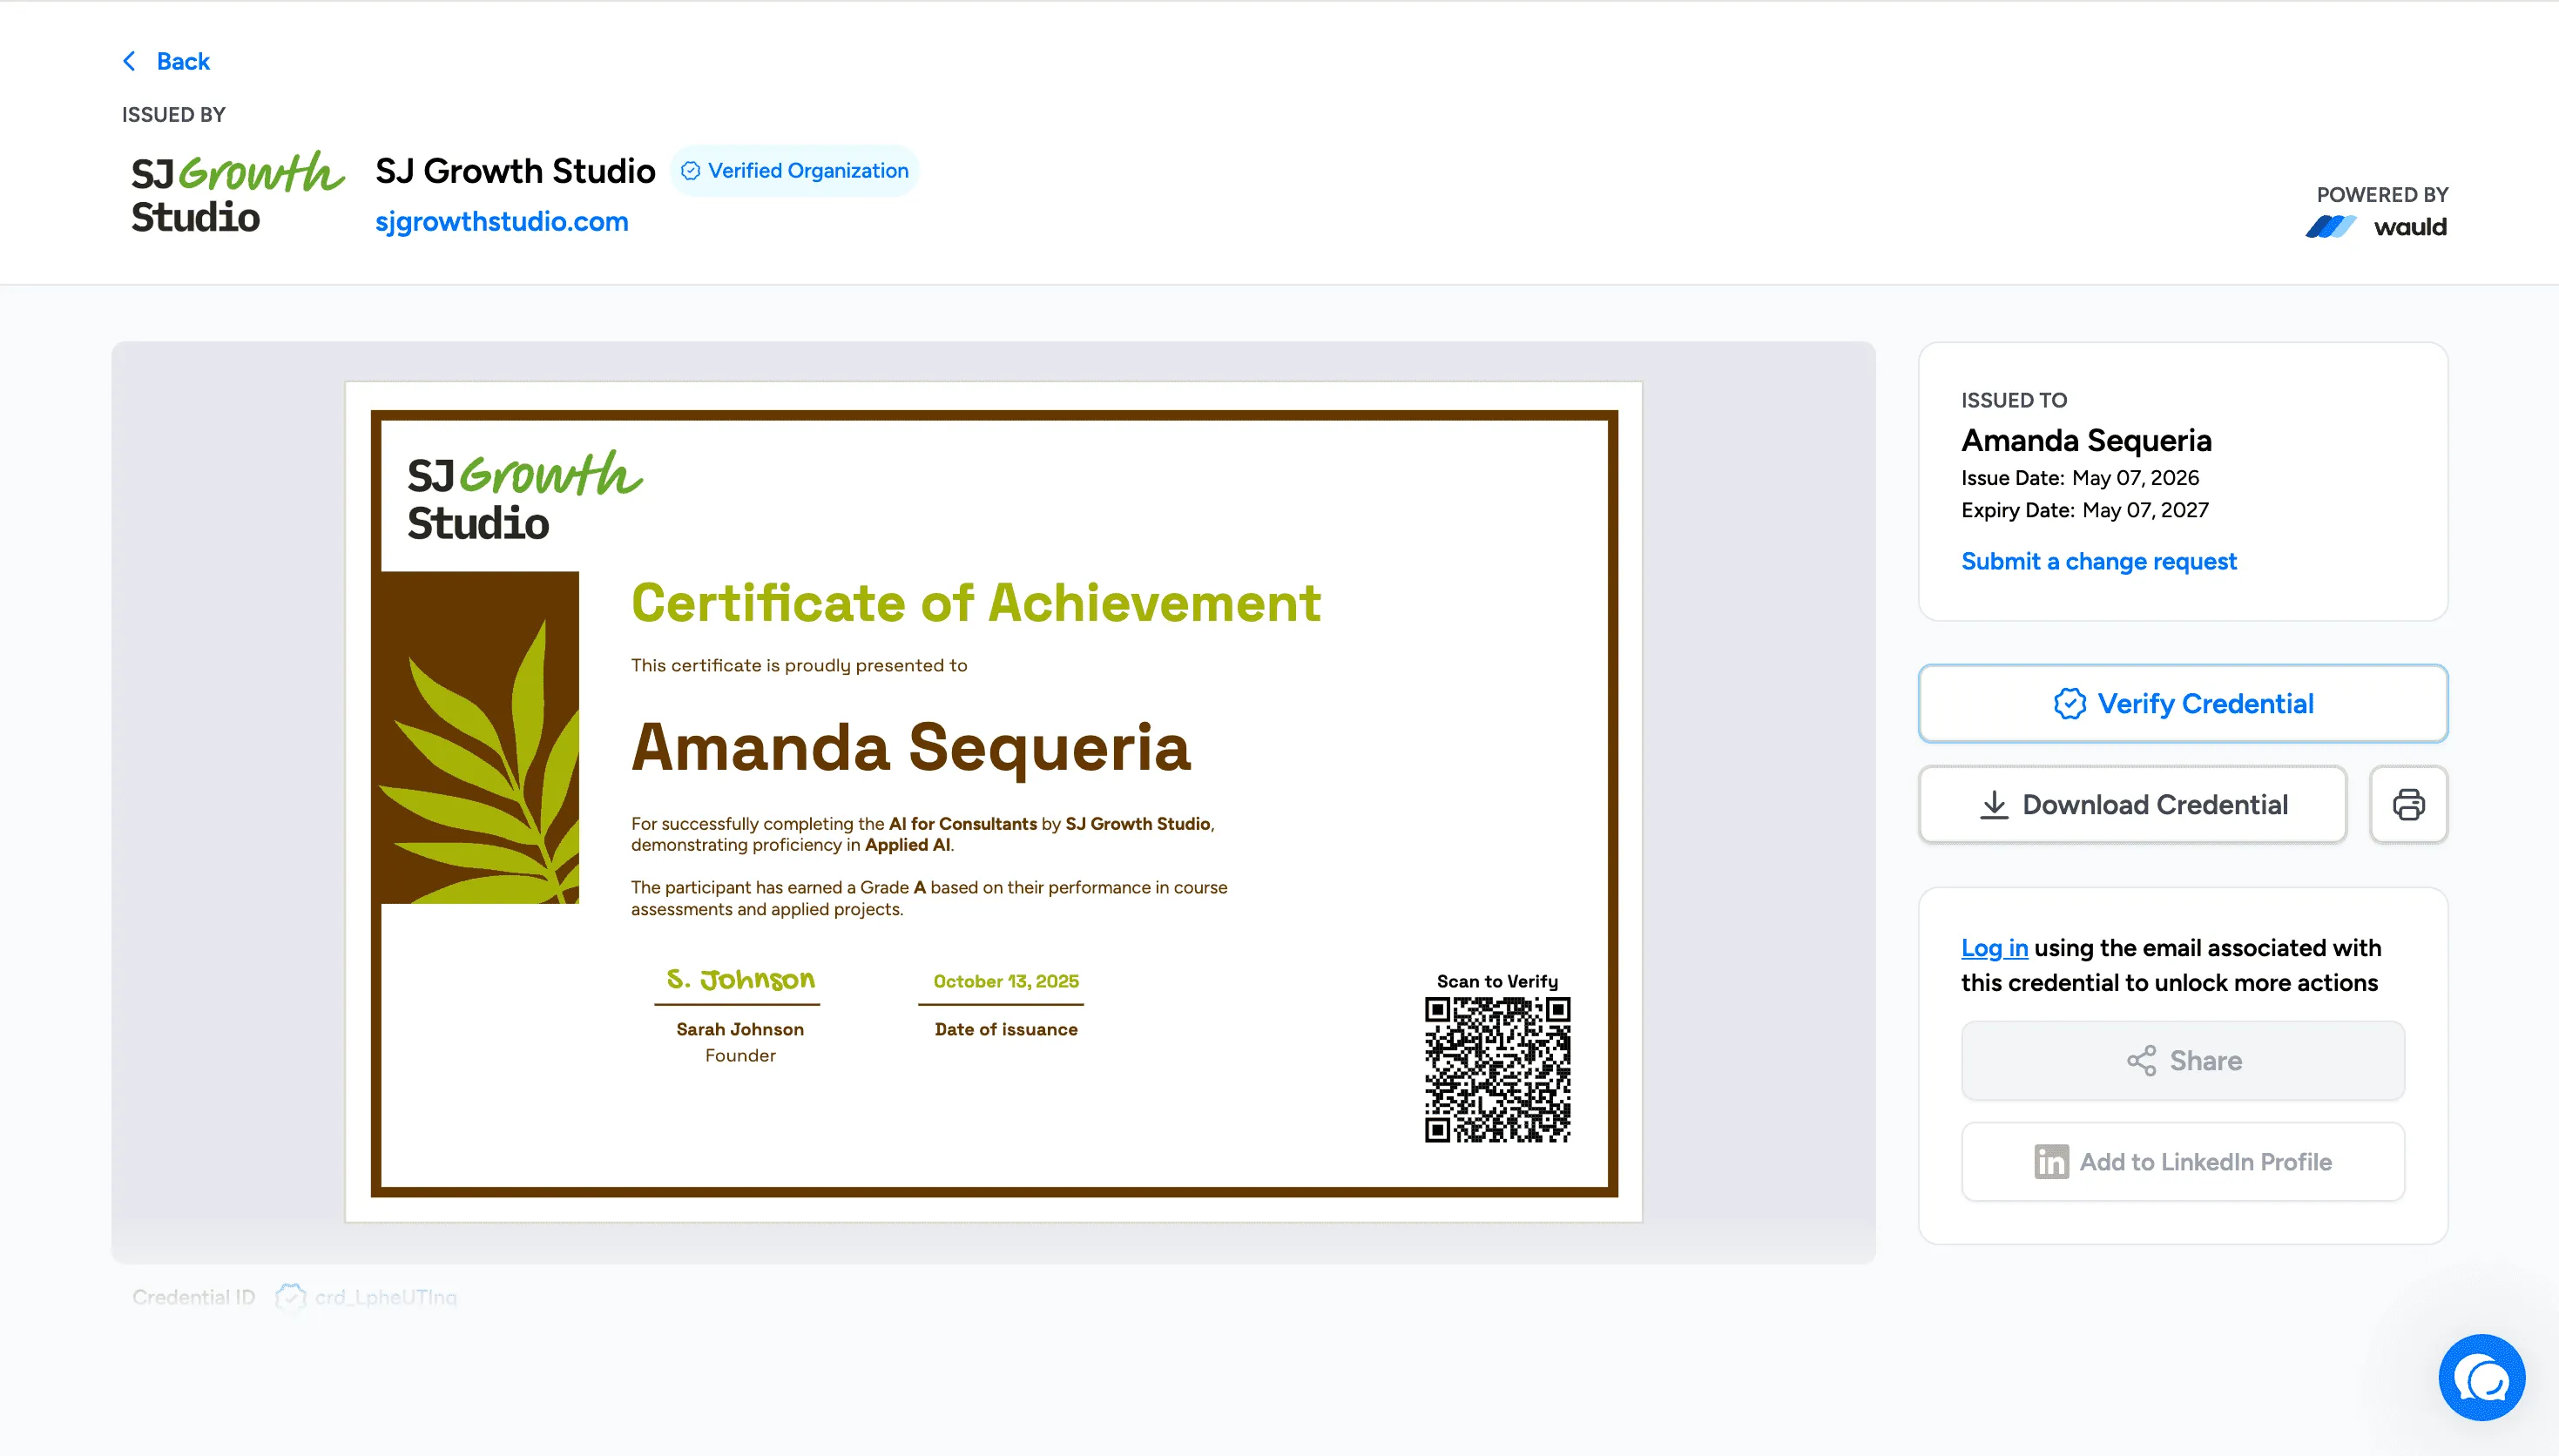The height and width of the screenshot is (1456, 2559).
Task: Open the chat support bubble
Action: [x=2481, y=1377]
